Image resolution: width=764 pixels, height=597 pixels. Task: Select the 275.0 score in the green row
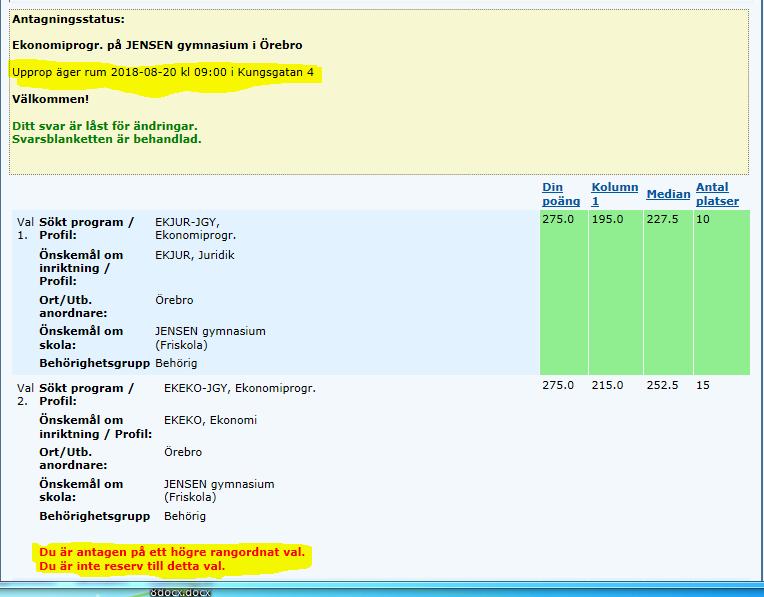click(558, 219)
